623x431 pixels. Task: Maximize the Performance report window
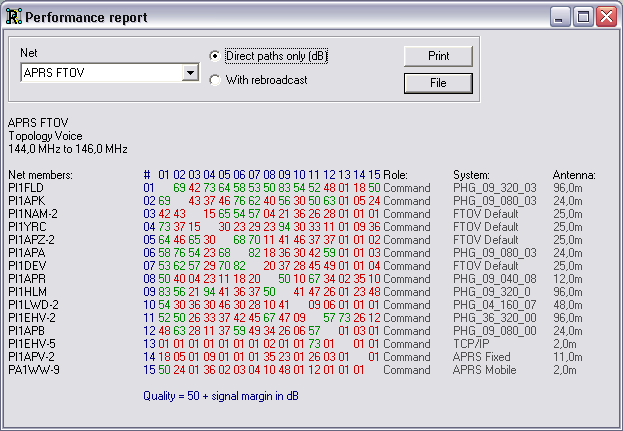click(x=583, y=17)
